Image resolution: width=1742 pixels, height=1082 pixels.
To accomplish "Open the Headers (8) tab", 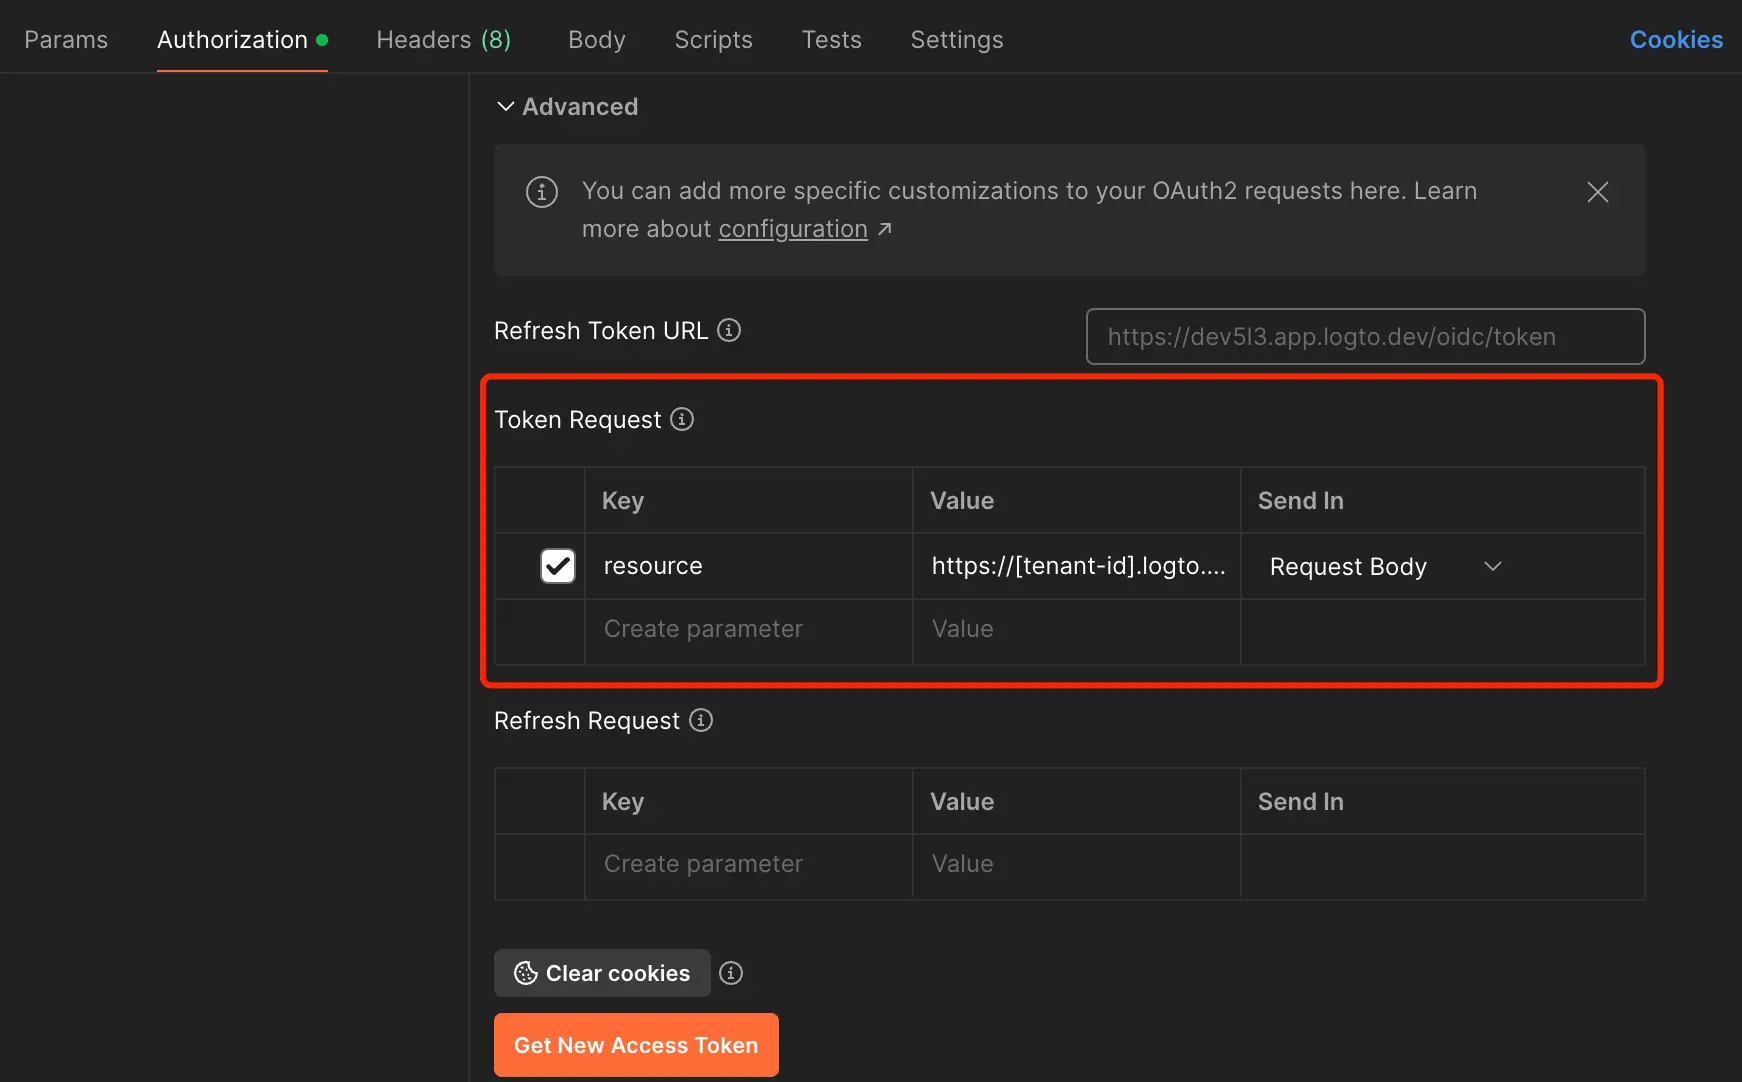I will 443,40.
